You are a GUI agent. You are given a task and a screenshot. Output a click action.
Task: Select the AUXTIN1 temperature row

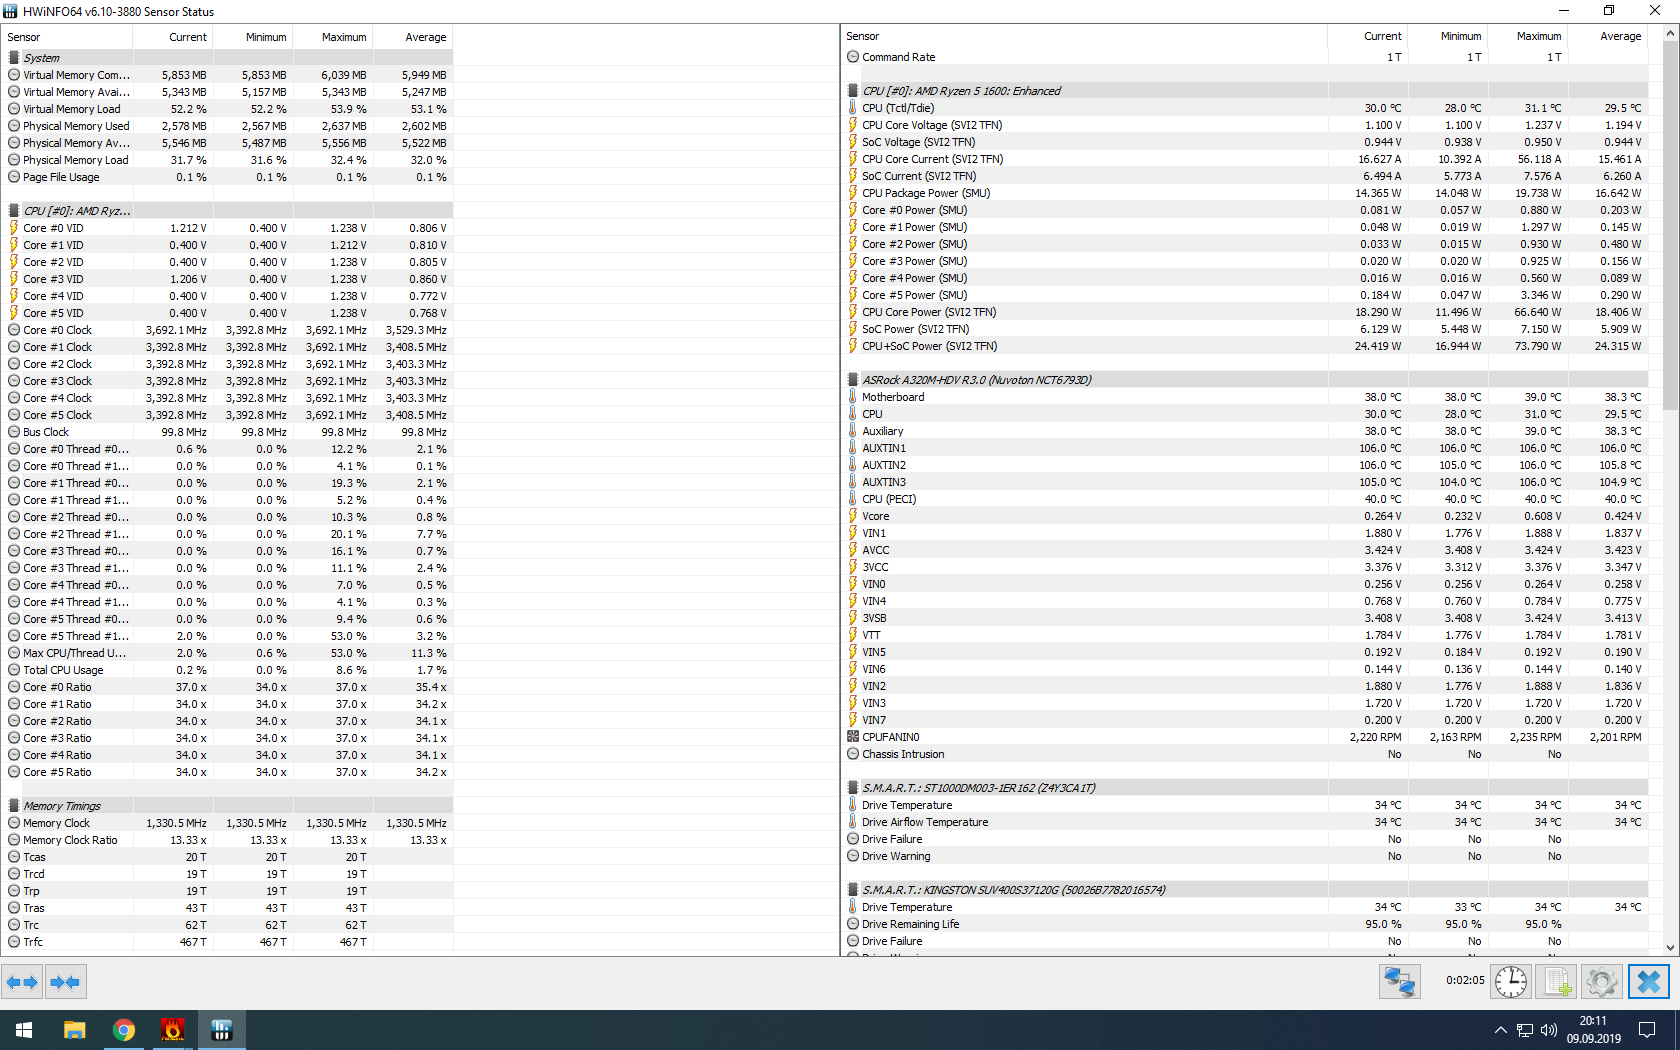1246,448
